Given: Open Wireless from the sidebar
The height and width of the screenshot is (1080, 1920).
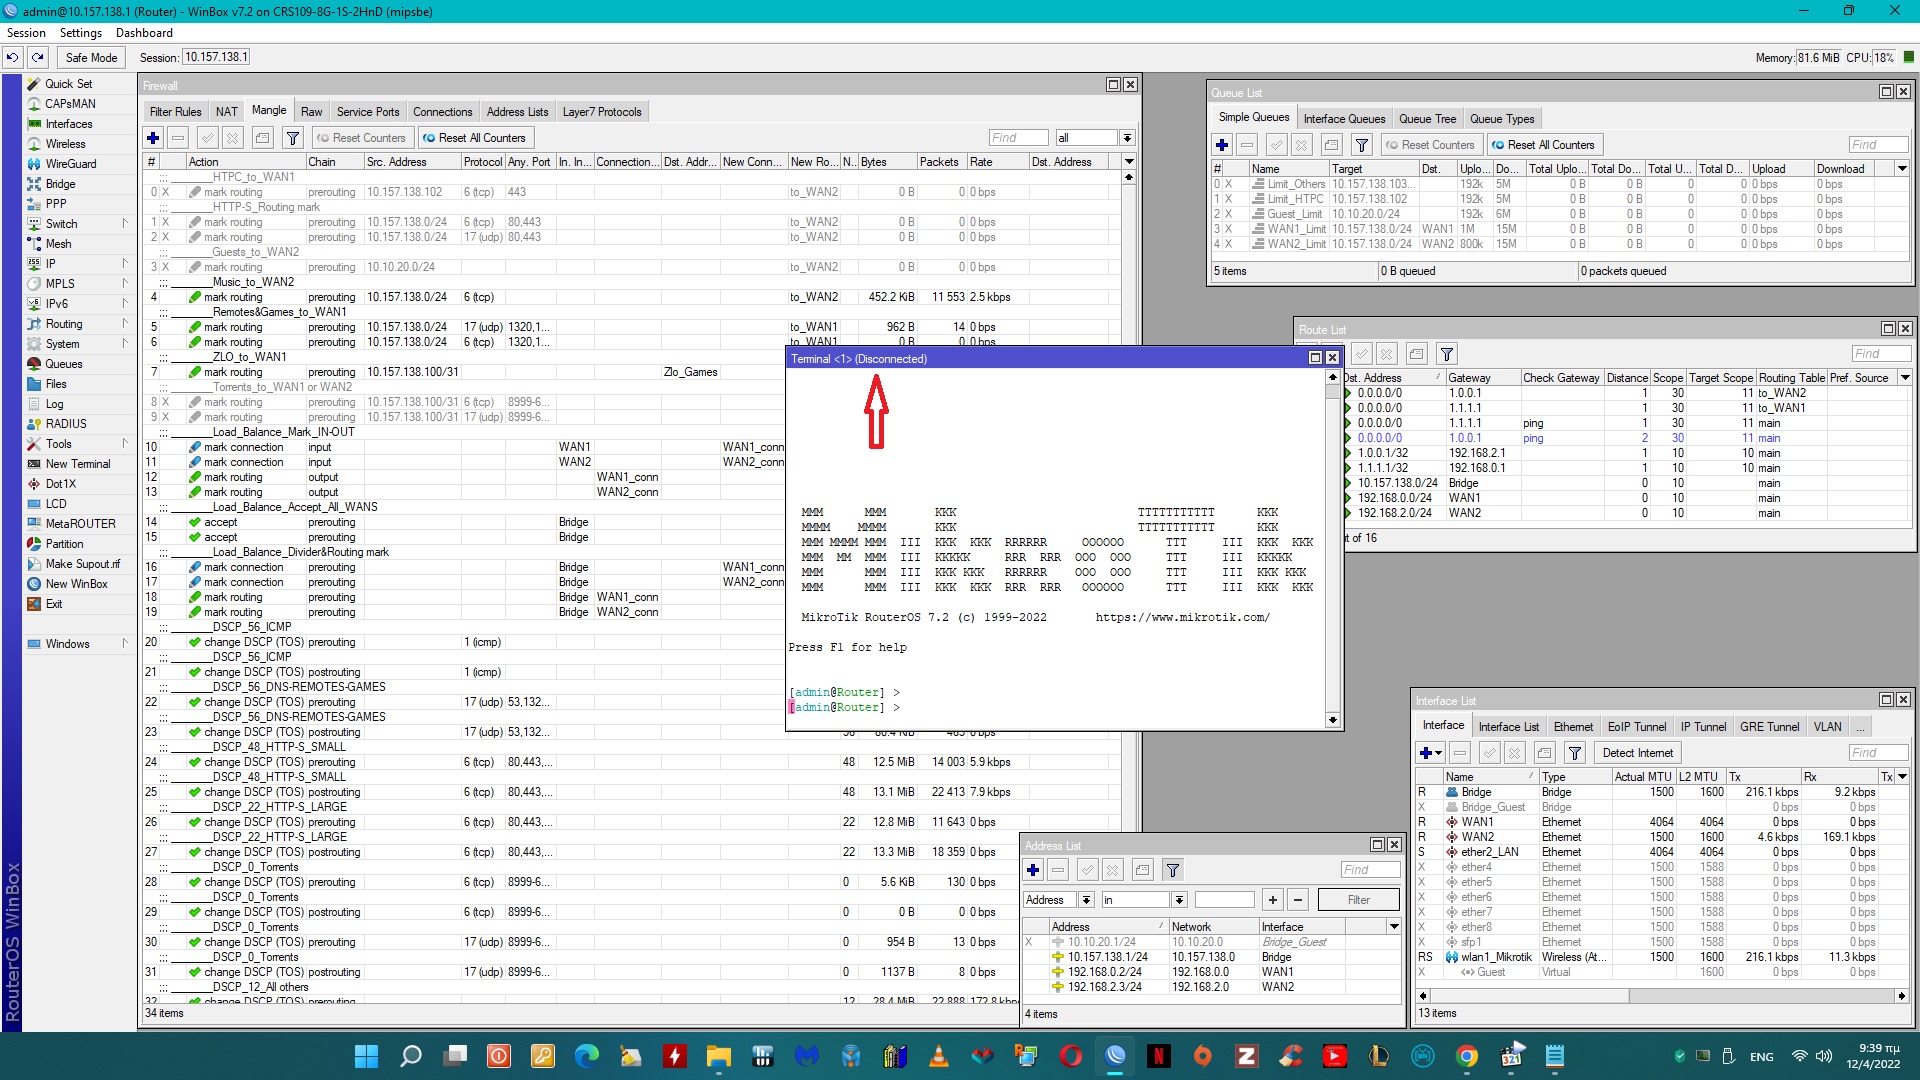Looking at the screenshot, I should pos(65,144).
